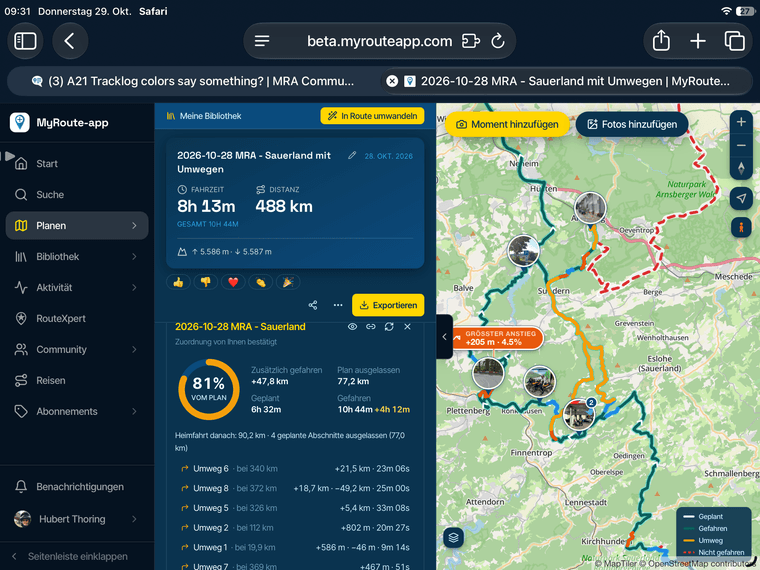This screenshot has height=570, width=760.
Task: Open Benachrichtigungen bell item
Action: (x=77, y=487)
